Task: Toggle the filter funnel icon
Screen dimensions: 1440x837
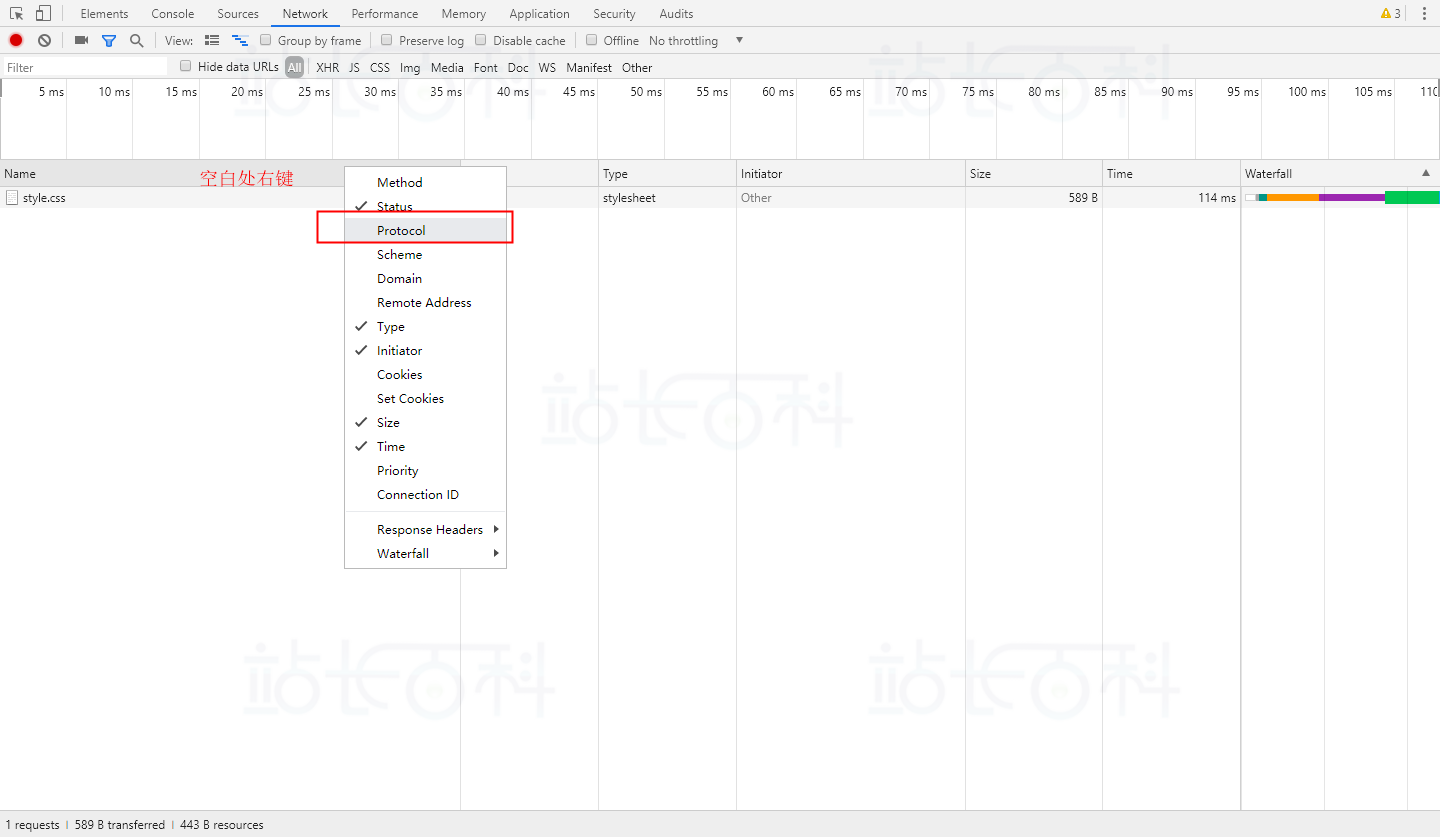Action: tap(109, 41)
